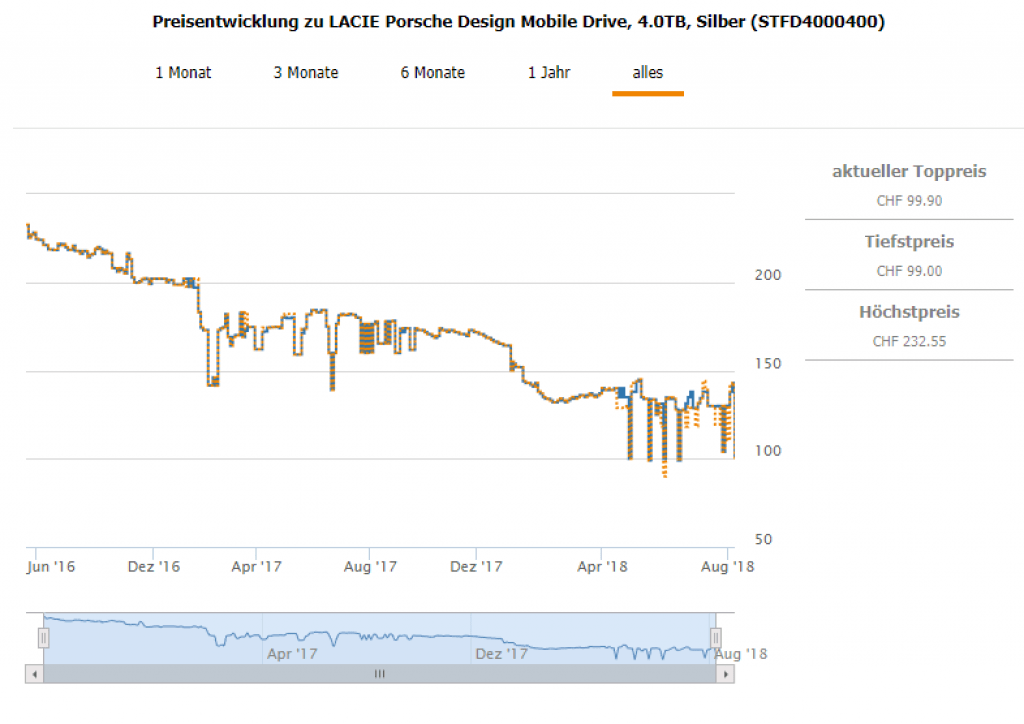This screenshot has height=724, width=1024.
Task: Select the '1 Monat' time range tab
Action: [183, 73]
